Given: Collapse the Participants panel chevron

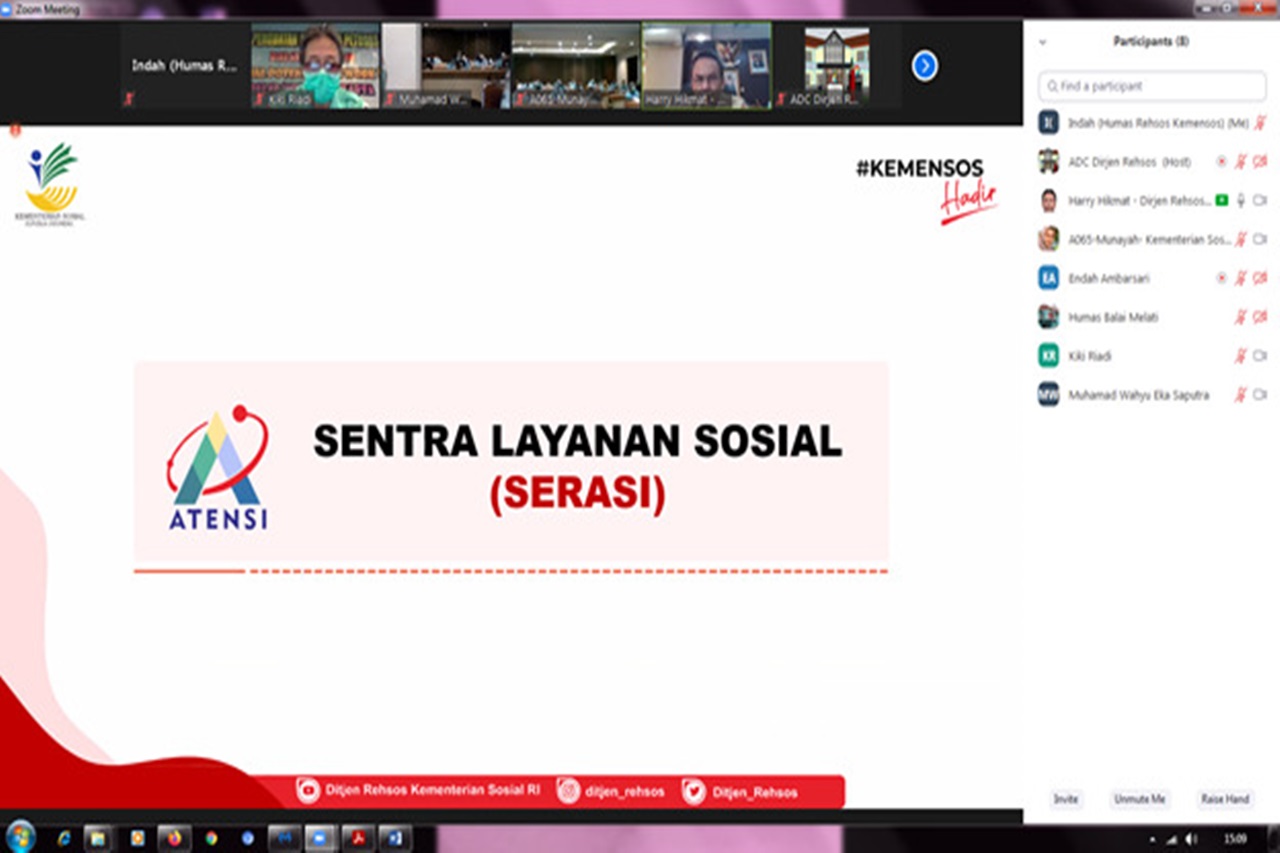Looking at the screenshot, I should point(1043,42).
